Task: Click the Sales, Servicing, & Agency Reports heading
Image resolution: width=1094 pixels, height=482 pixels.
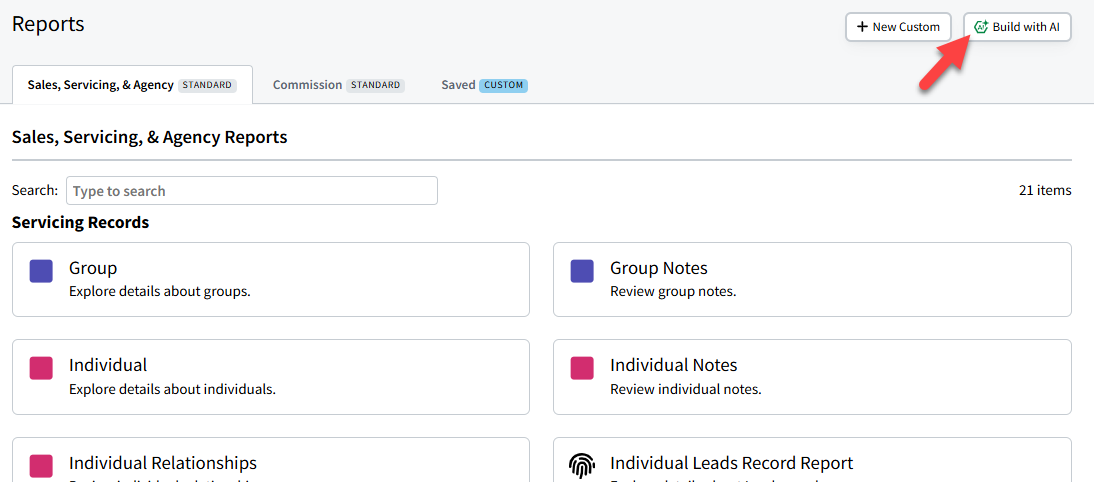Action: 149,137
